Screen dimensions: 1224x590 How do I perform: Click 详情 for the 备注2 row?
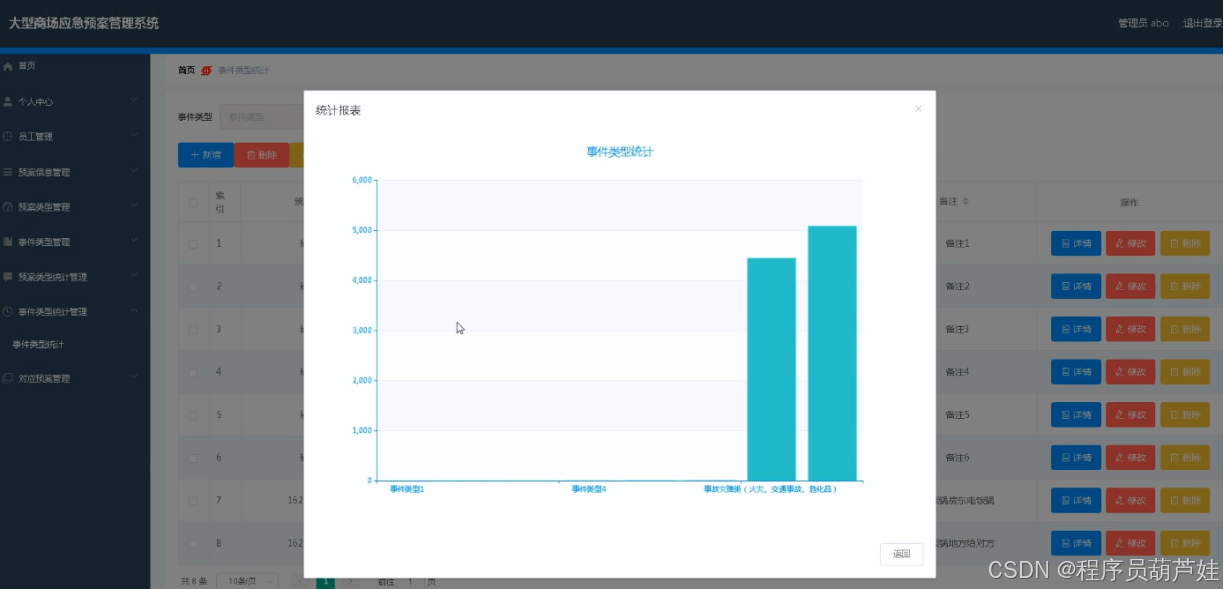pyautogui.click(x=1076, y=287)
